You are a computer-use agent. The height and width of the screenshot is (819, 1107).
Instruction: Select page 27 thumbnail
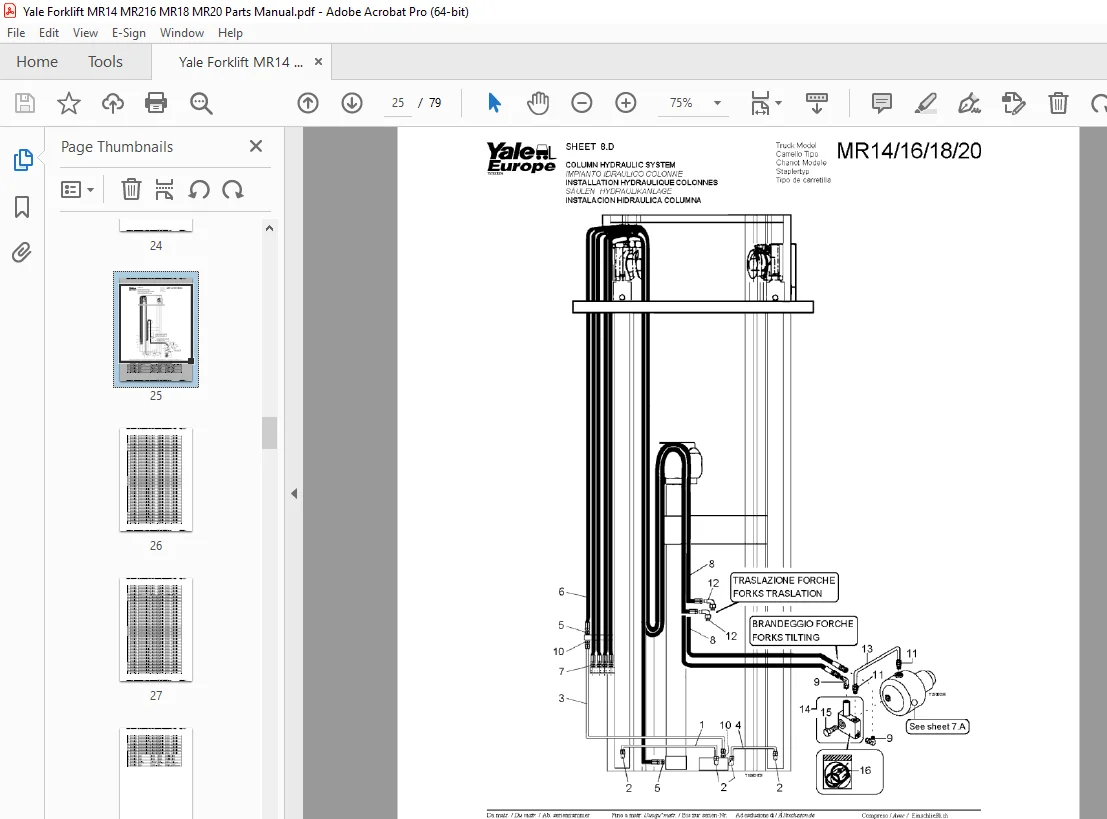tap(156, 630)
